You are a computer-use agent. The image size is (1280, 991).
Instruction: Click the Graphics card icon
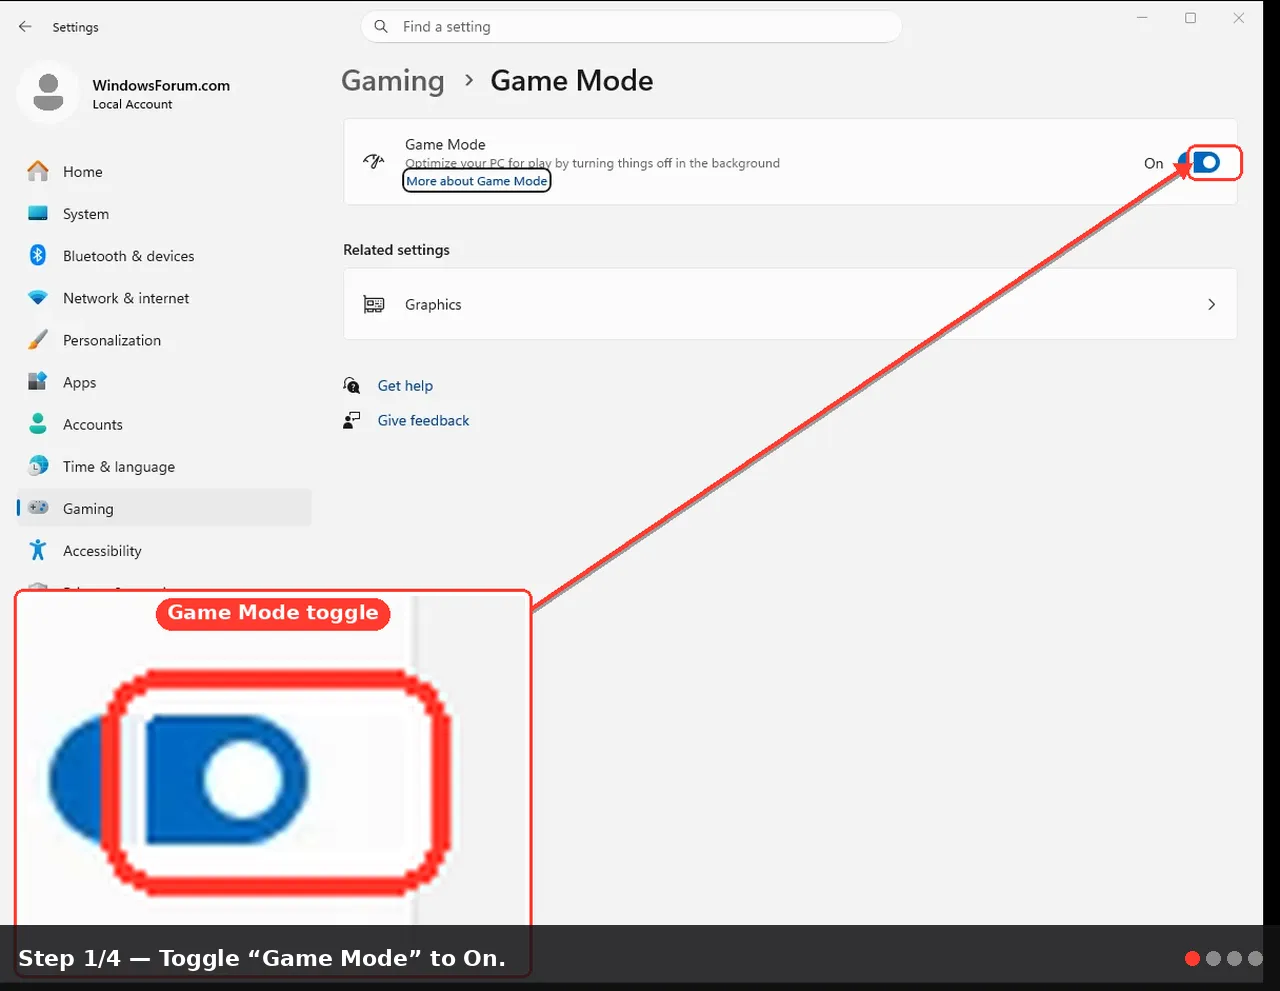pyautogui.click(x=374, y=304)
